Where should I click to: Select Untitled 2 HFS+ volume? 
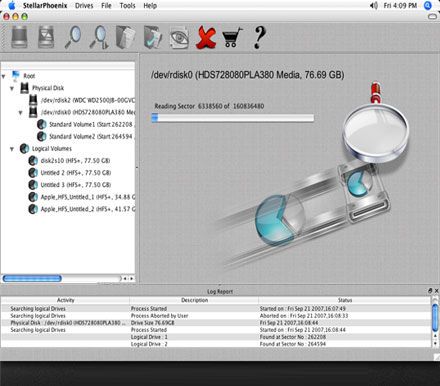click(x=76, y=173)
